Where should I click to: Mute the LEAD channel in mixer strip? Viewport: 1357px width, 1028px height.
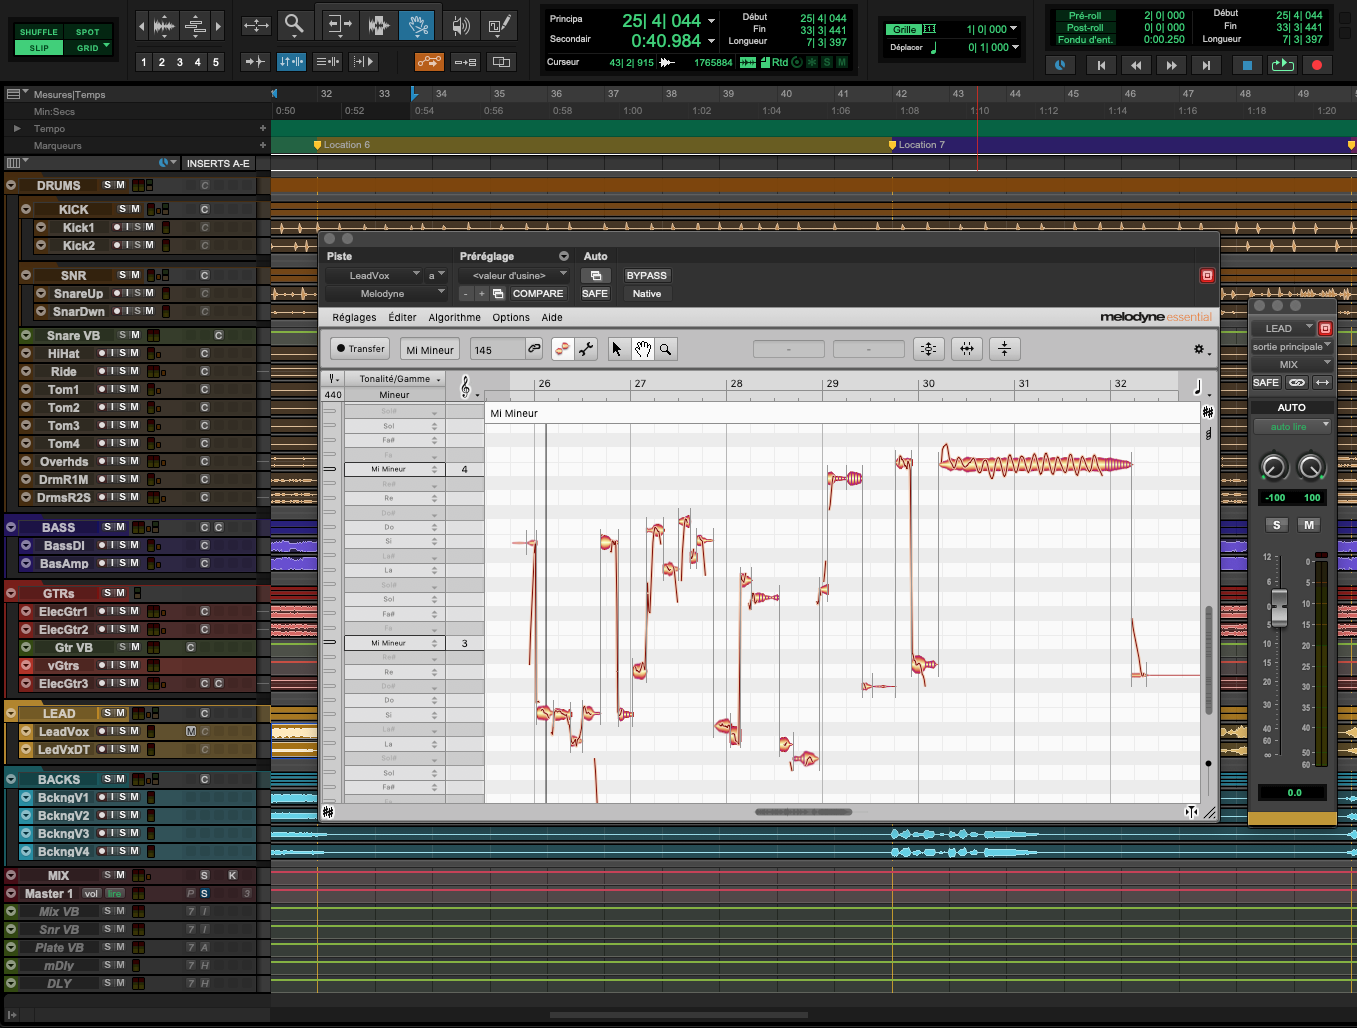click(1309, 525)
